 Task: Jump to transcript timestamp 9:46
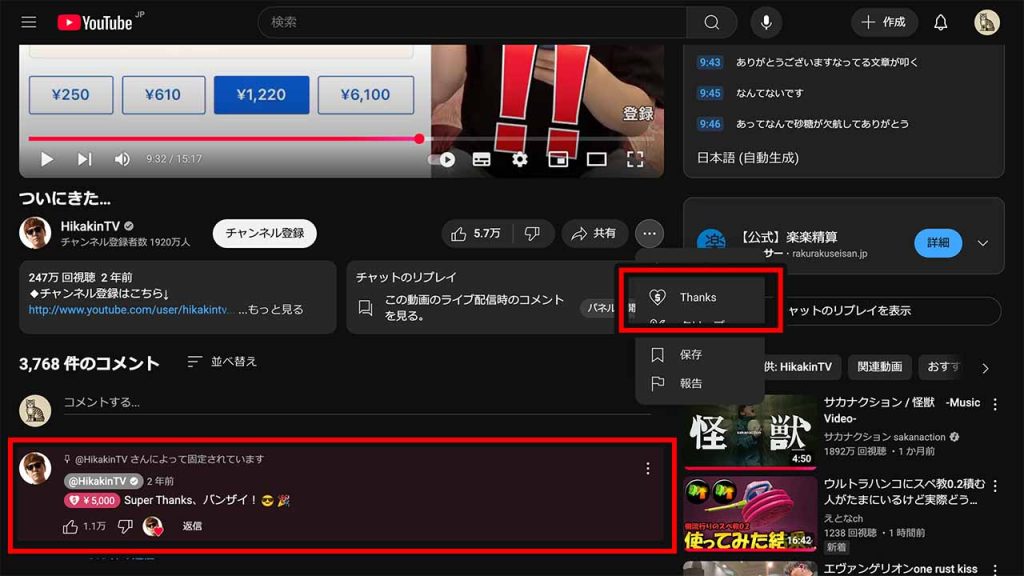click(709, 124)
